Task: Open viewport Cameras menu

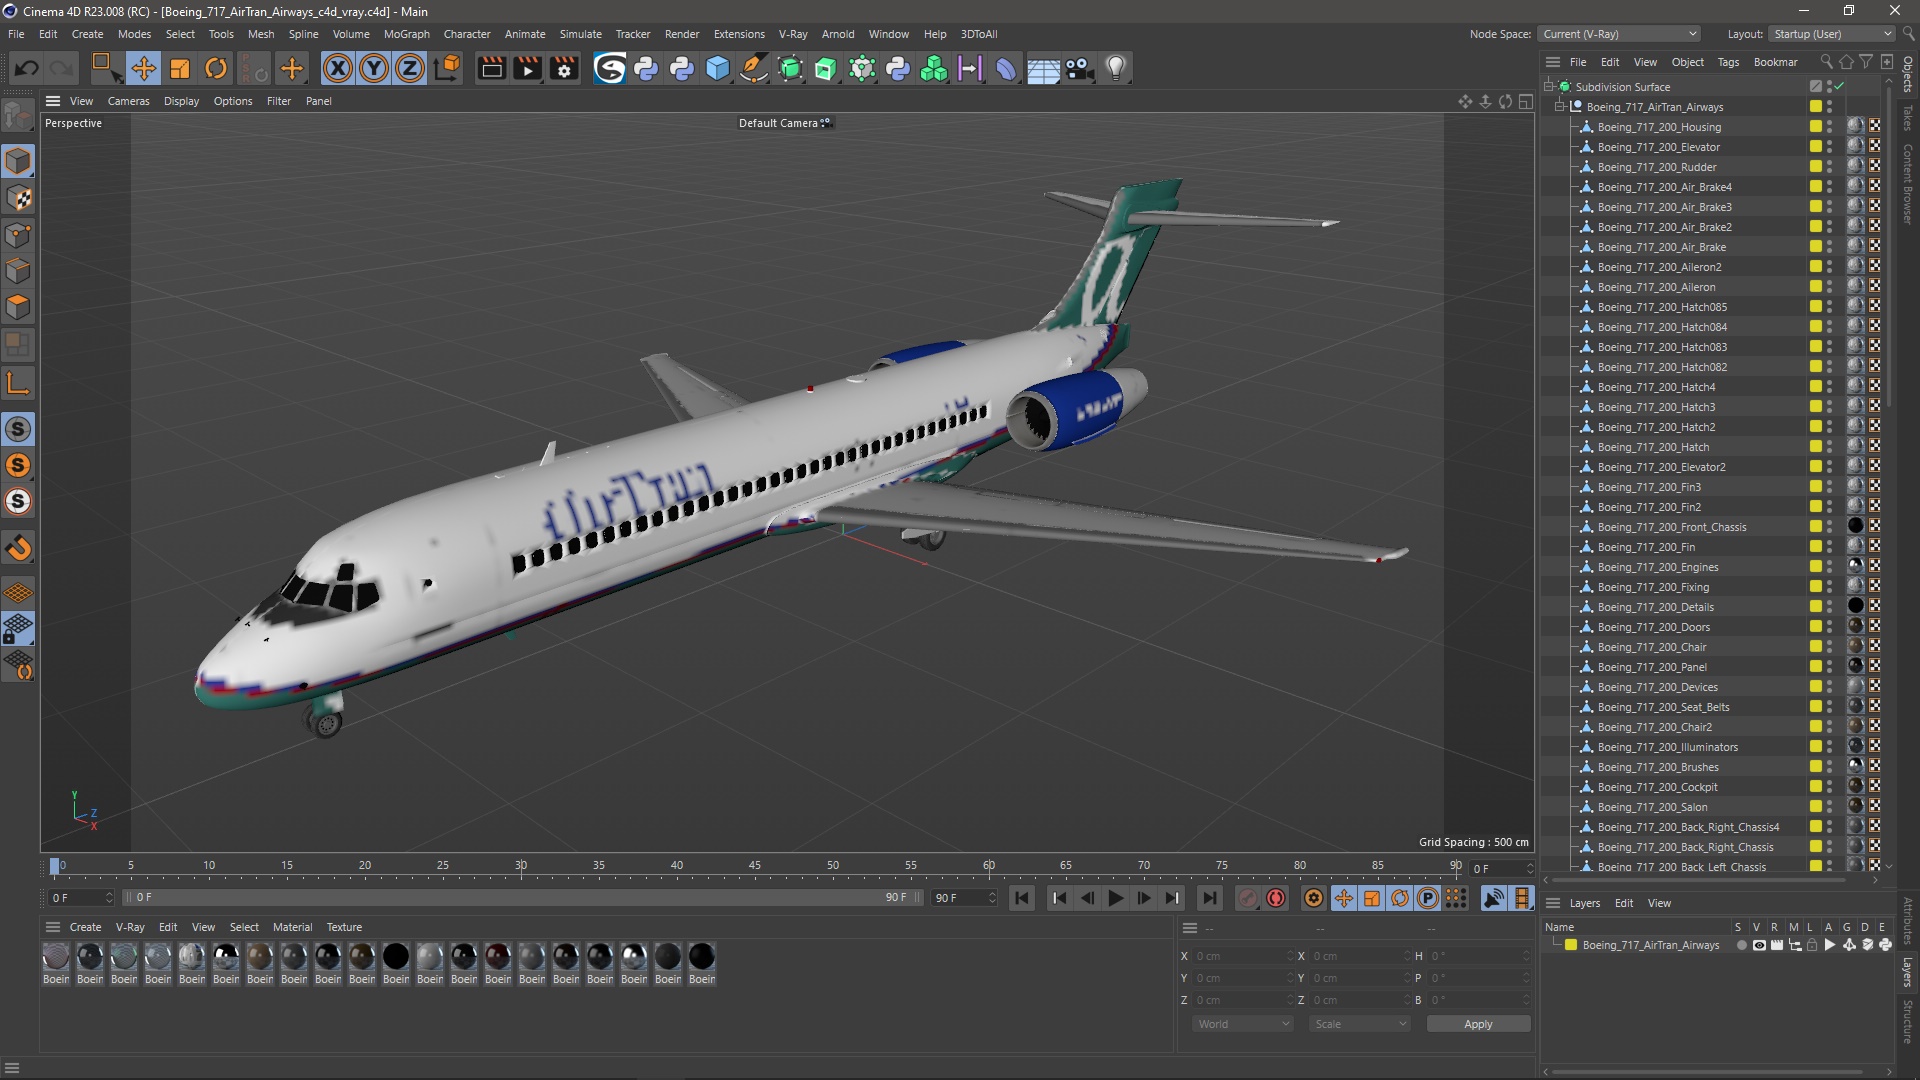Action: coord(128,101)
